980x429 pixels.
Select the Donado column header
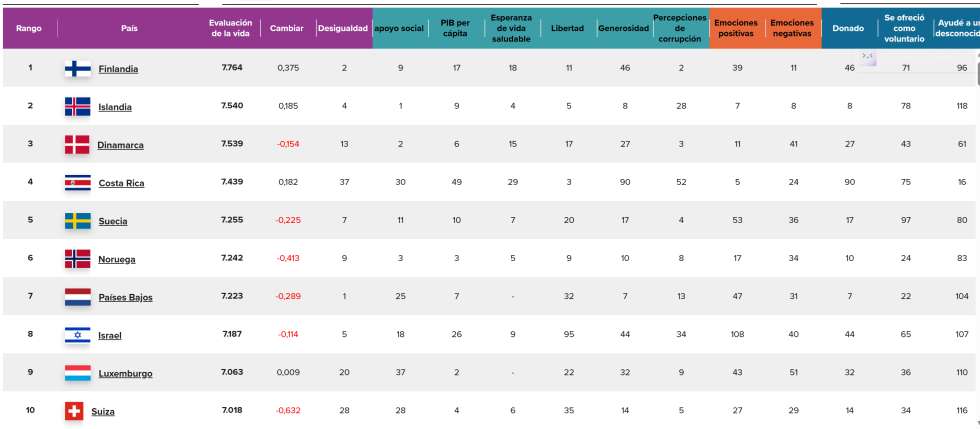click(x=849, y=28)
